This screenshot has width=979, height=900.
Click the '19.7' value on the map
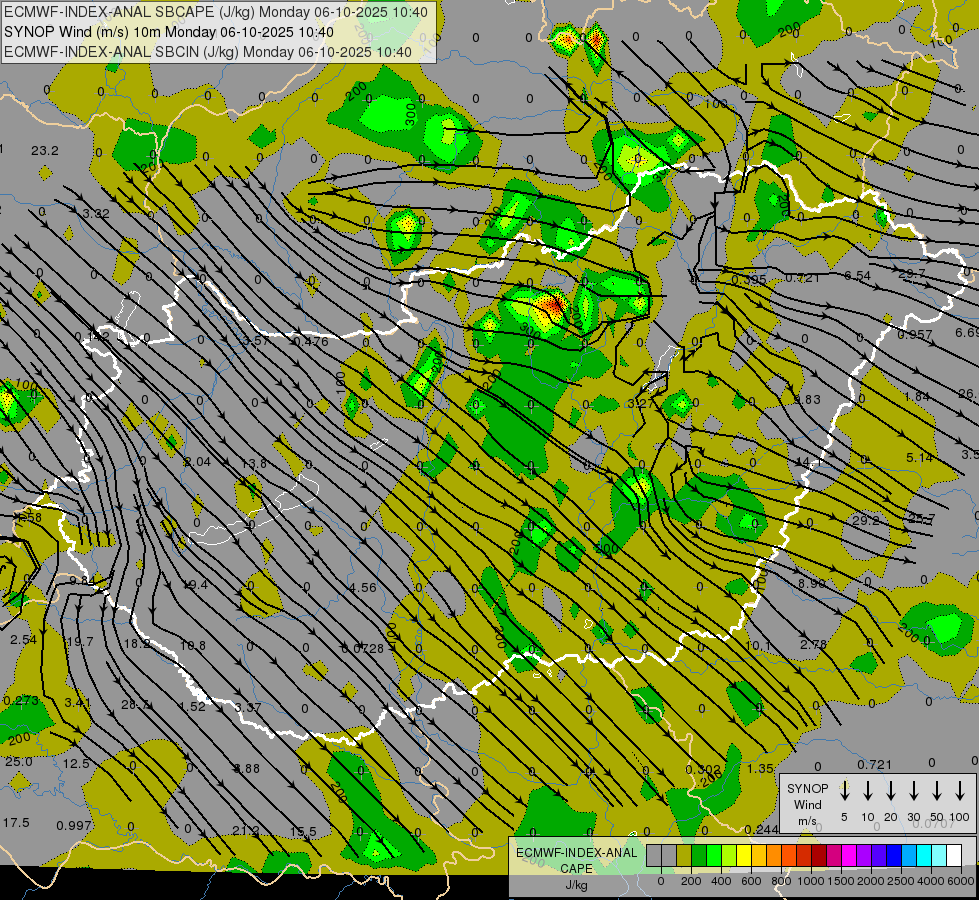[x=79, y=641]
